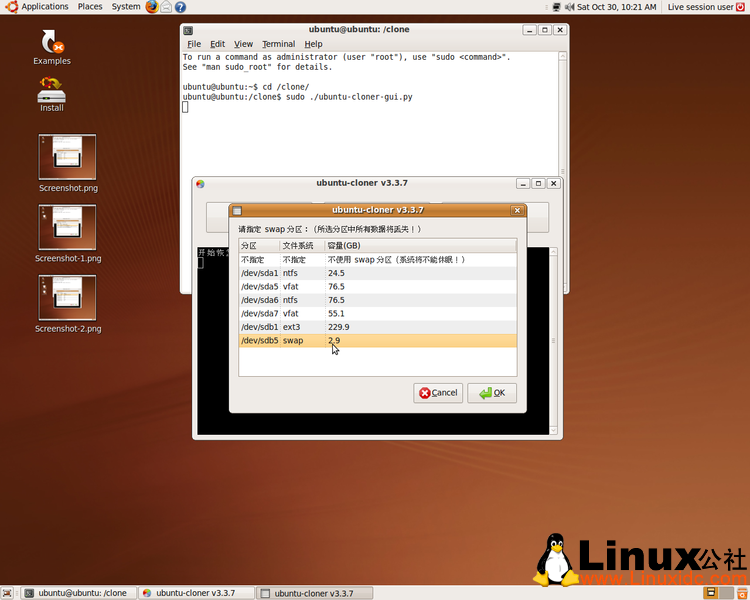Screen dimensions: 750x600
Task: Activate the second ubuntu-cloner v3.3.7 taskbar button
Action: [315, 593]
